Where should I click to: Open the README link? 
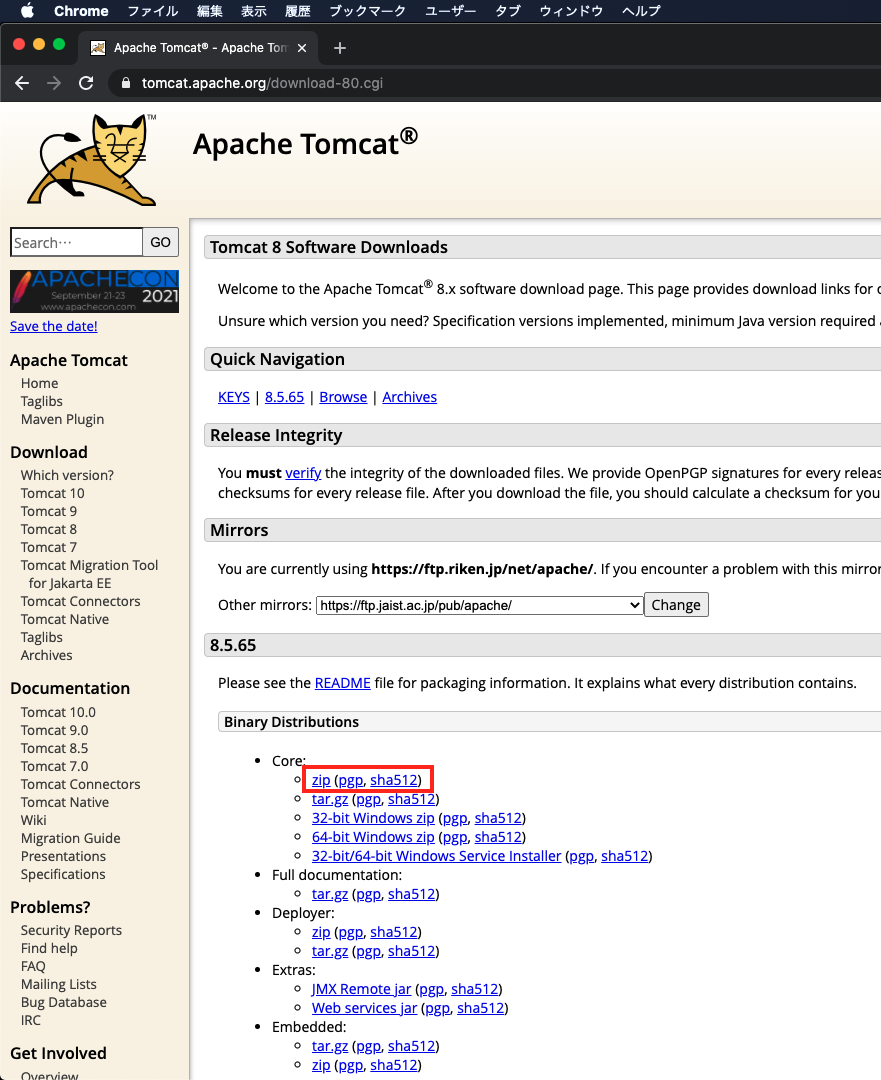pos(342,683)
